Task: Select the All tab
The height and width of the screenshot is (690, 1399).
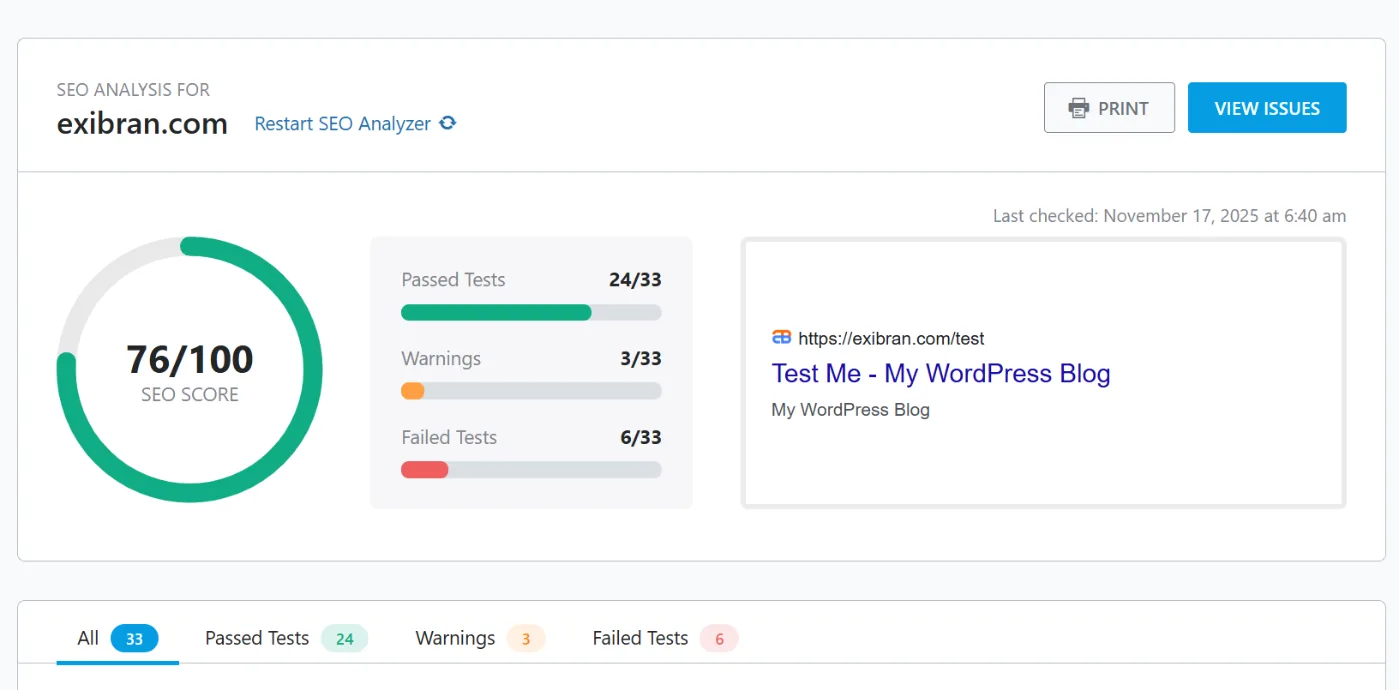Action: 87,637
